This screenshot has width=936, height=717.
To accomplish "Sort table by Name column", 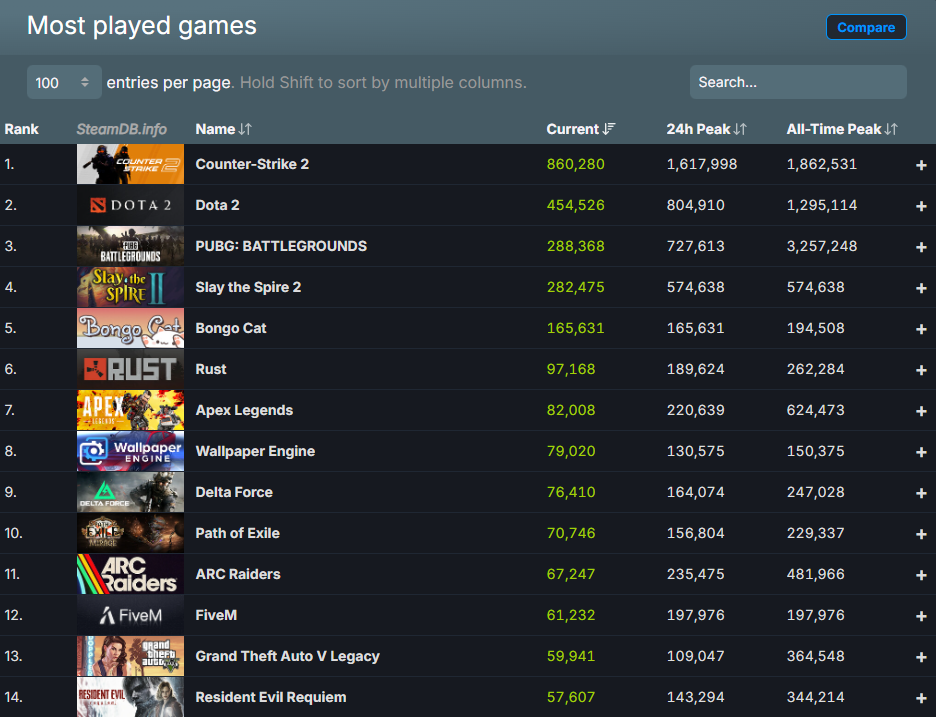I will (223, 129).
